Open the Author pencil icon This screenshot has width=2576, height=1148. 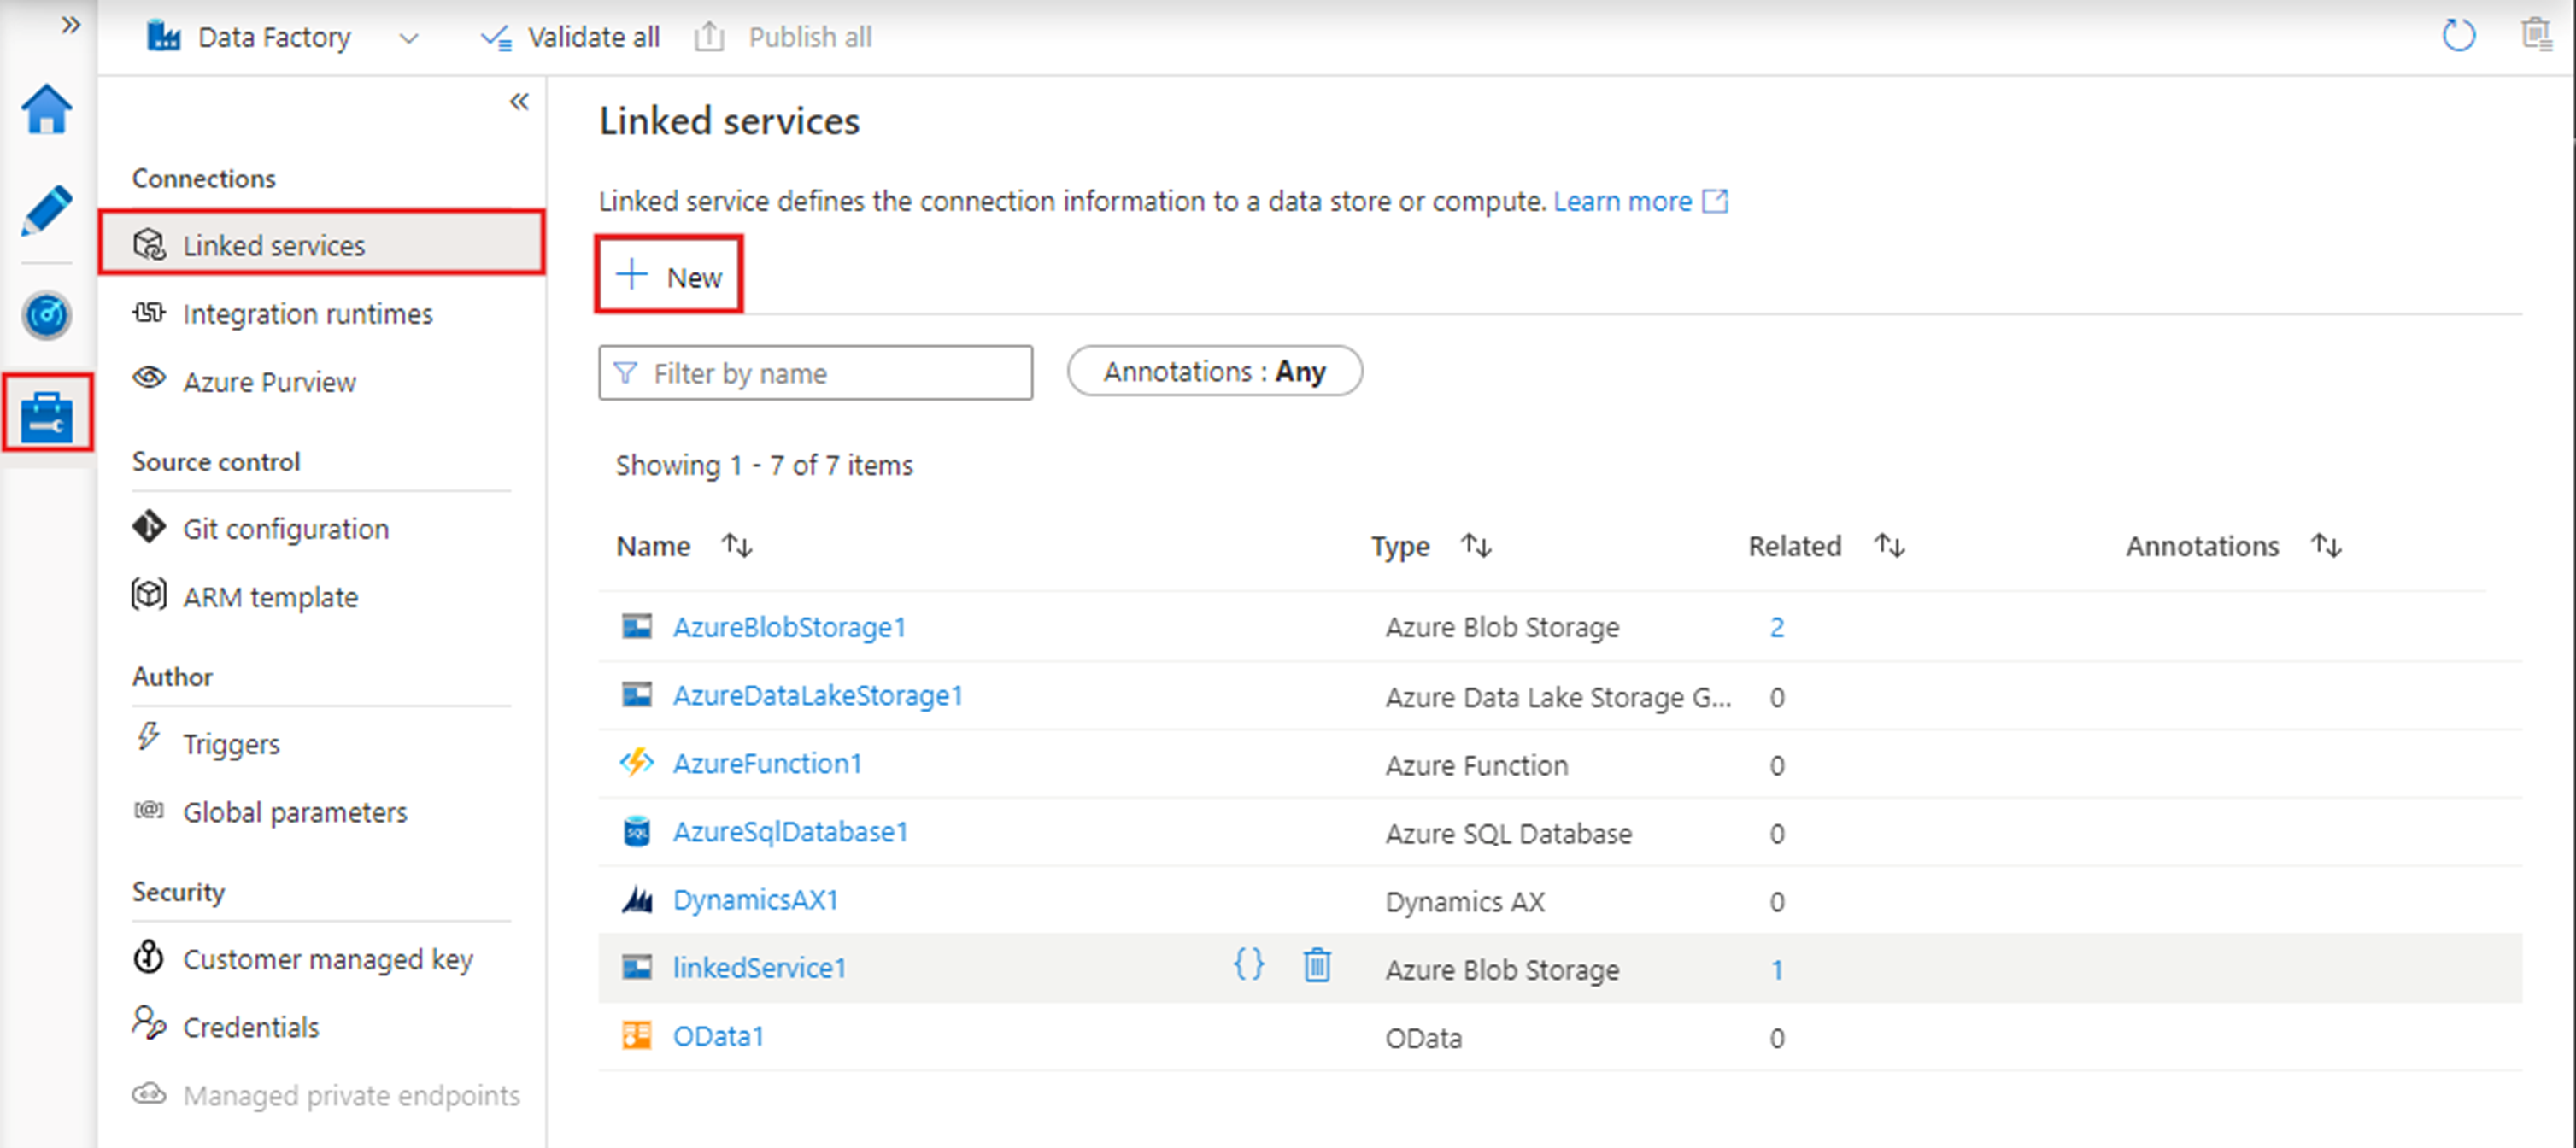tap(46, 211)
